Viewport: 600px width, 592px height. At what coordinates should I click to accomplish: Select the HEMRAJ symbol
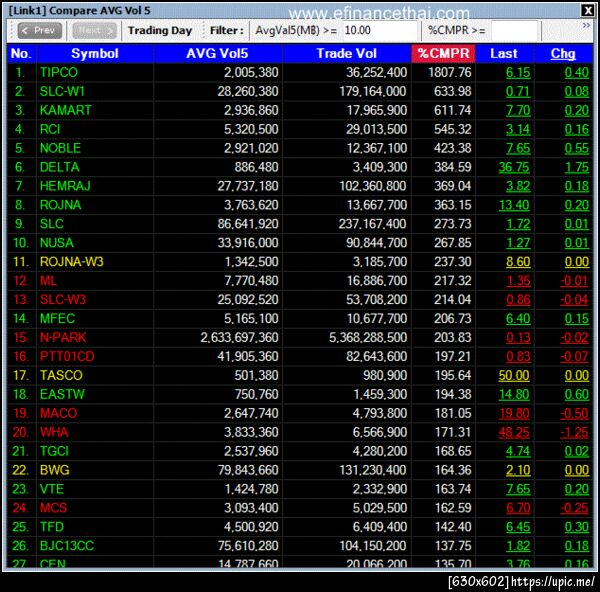[65, 186]
